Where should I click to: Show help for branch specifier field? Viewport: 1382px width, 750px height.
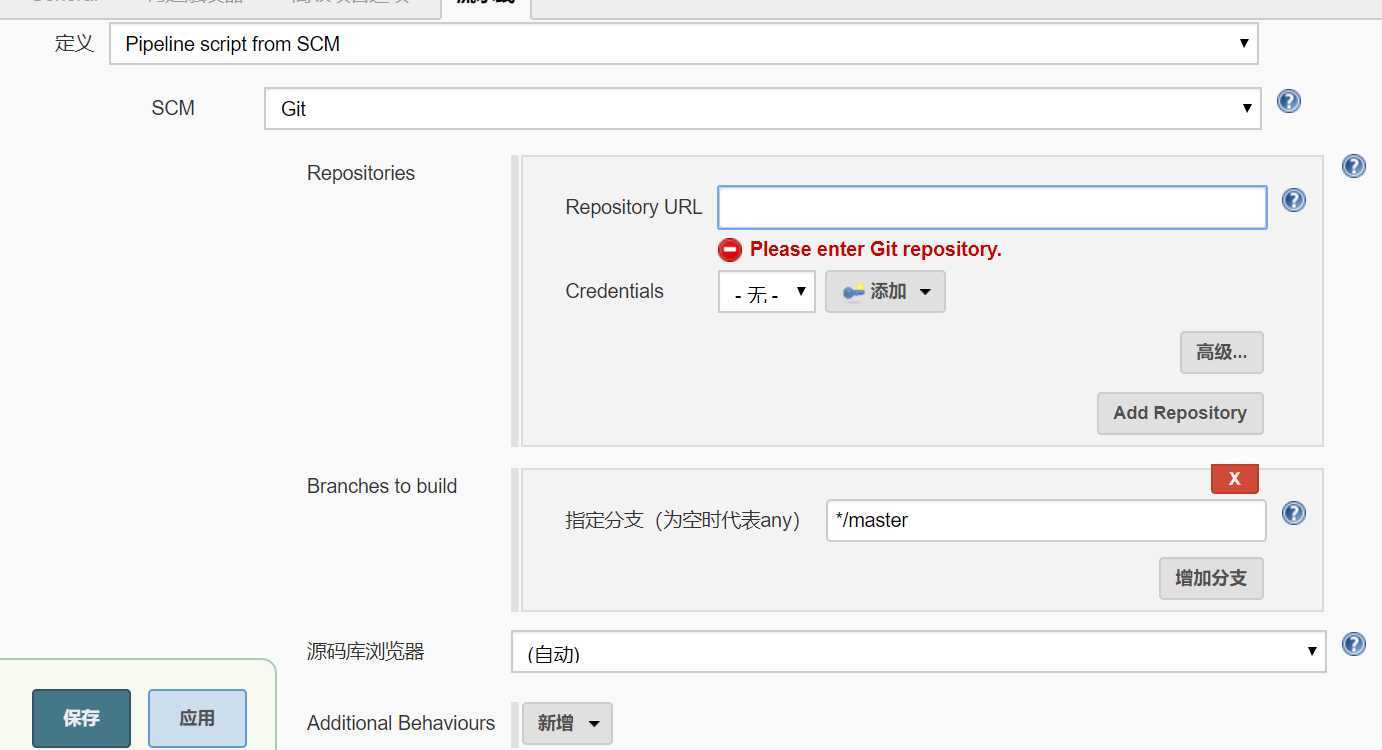[x=1294, y=513]
